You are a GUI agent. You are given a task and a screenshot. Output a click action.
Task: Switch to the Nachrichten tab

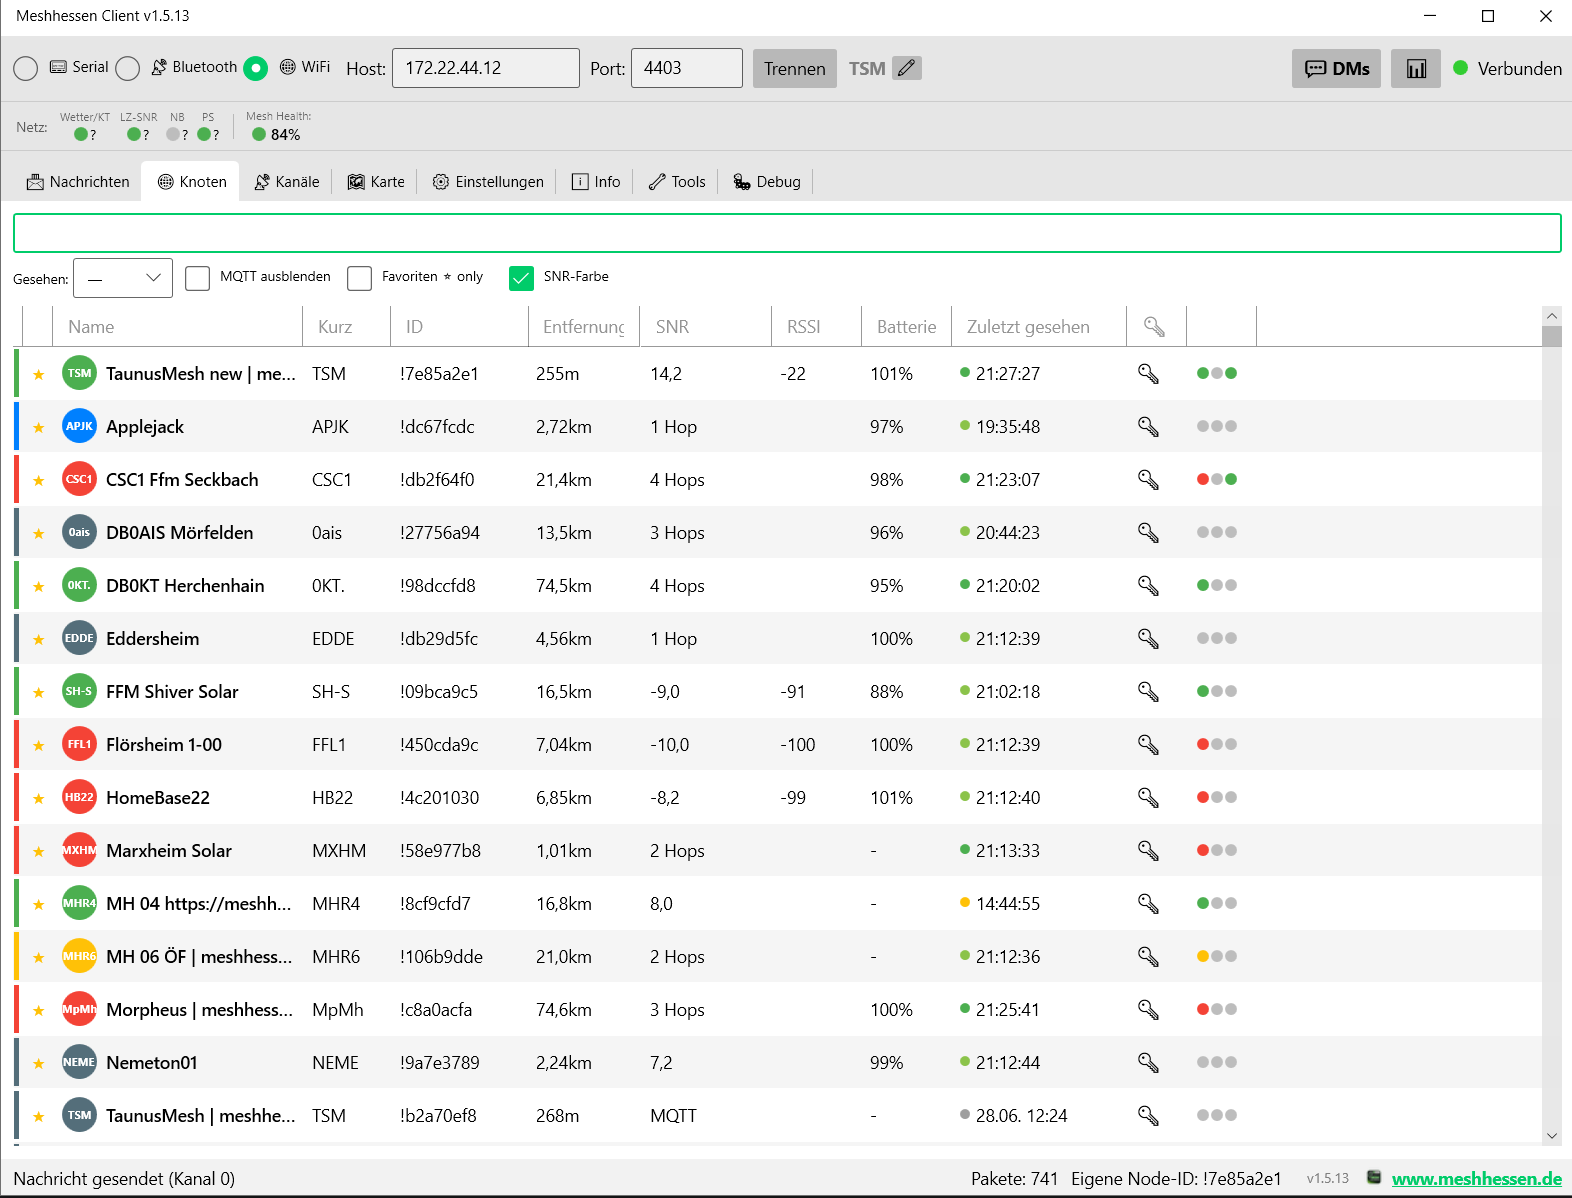point(78,182)
